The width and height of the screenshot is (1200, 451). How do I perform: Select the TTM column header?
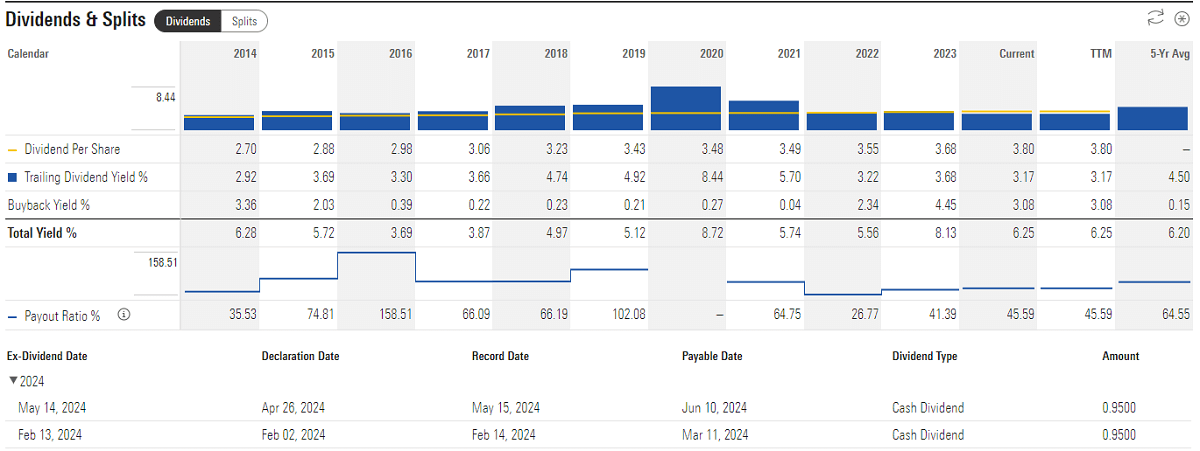point(1101,54)
